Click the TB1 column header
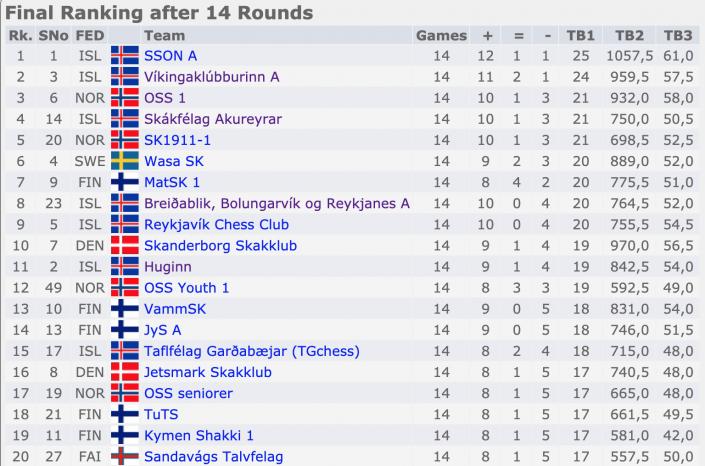 point(580,36)
